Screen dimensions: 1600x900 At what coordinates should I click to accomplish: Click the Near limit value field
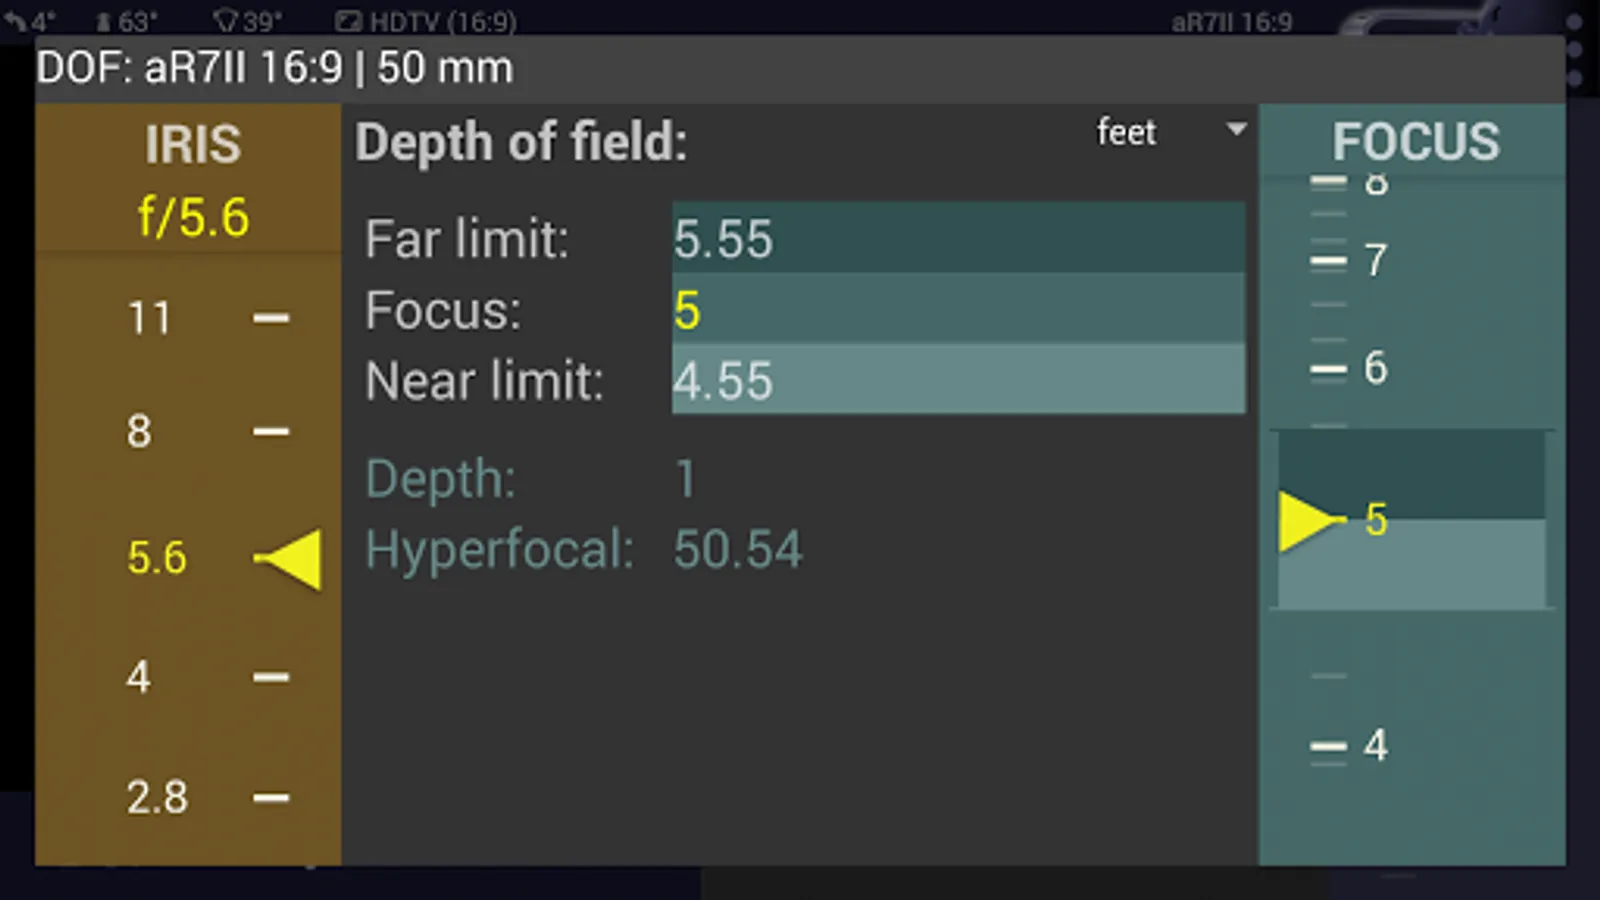tap(957, 380)
